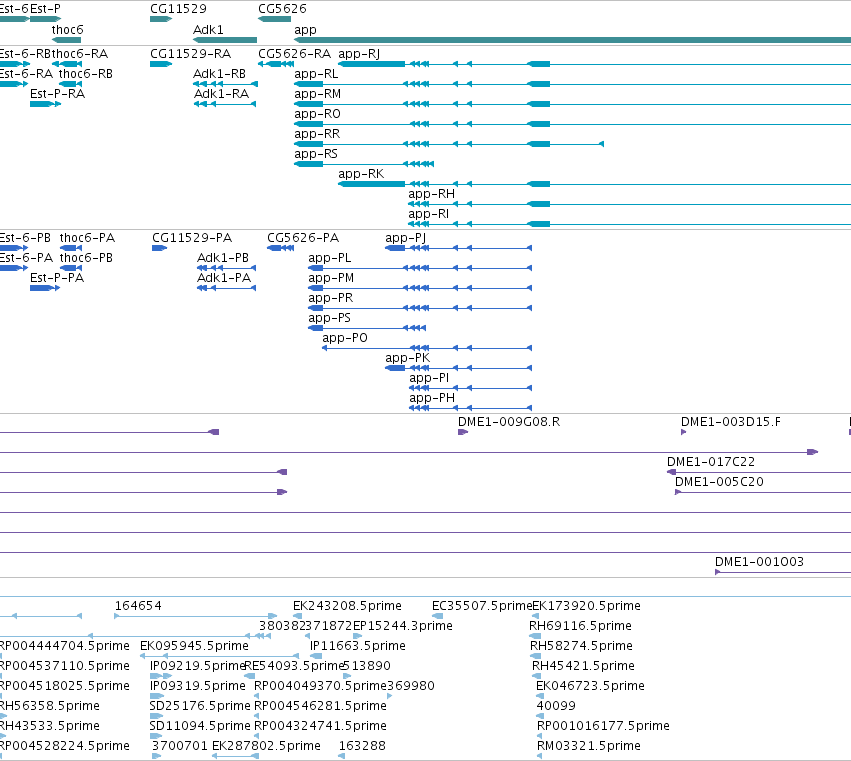Click the DME1-003D15.F feature

[731, 422]
